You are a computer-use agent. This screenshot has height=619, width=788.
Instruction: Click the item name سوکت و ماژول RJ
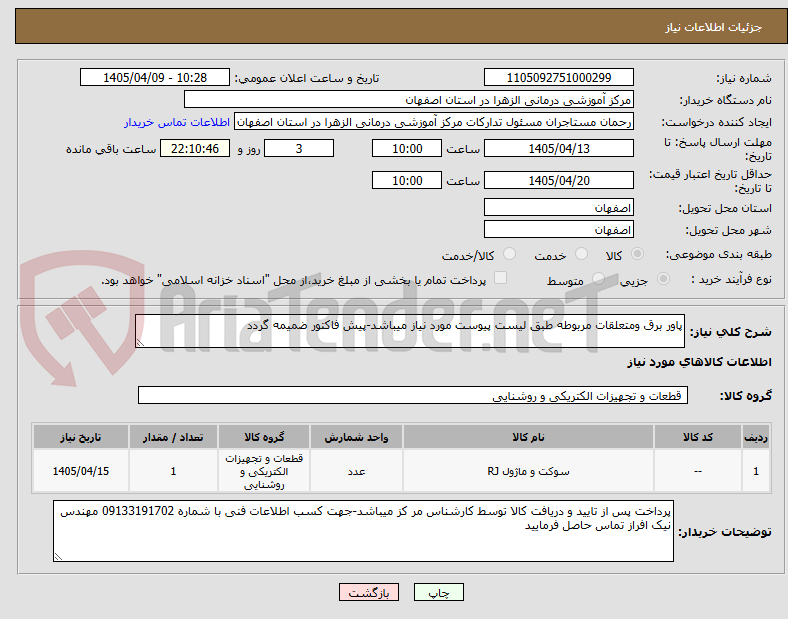pos(528,471)
